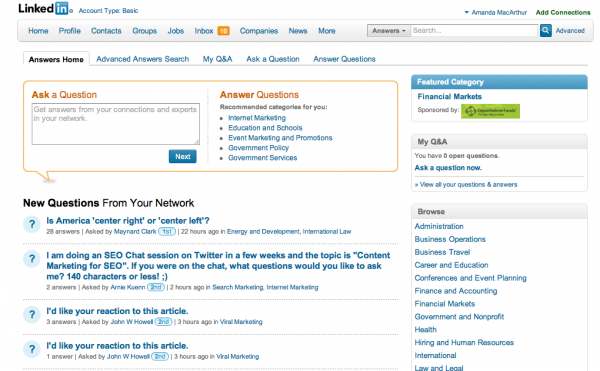Browse the Administration category

pyautogui.click(x=439, y=226)
